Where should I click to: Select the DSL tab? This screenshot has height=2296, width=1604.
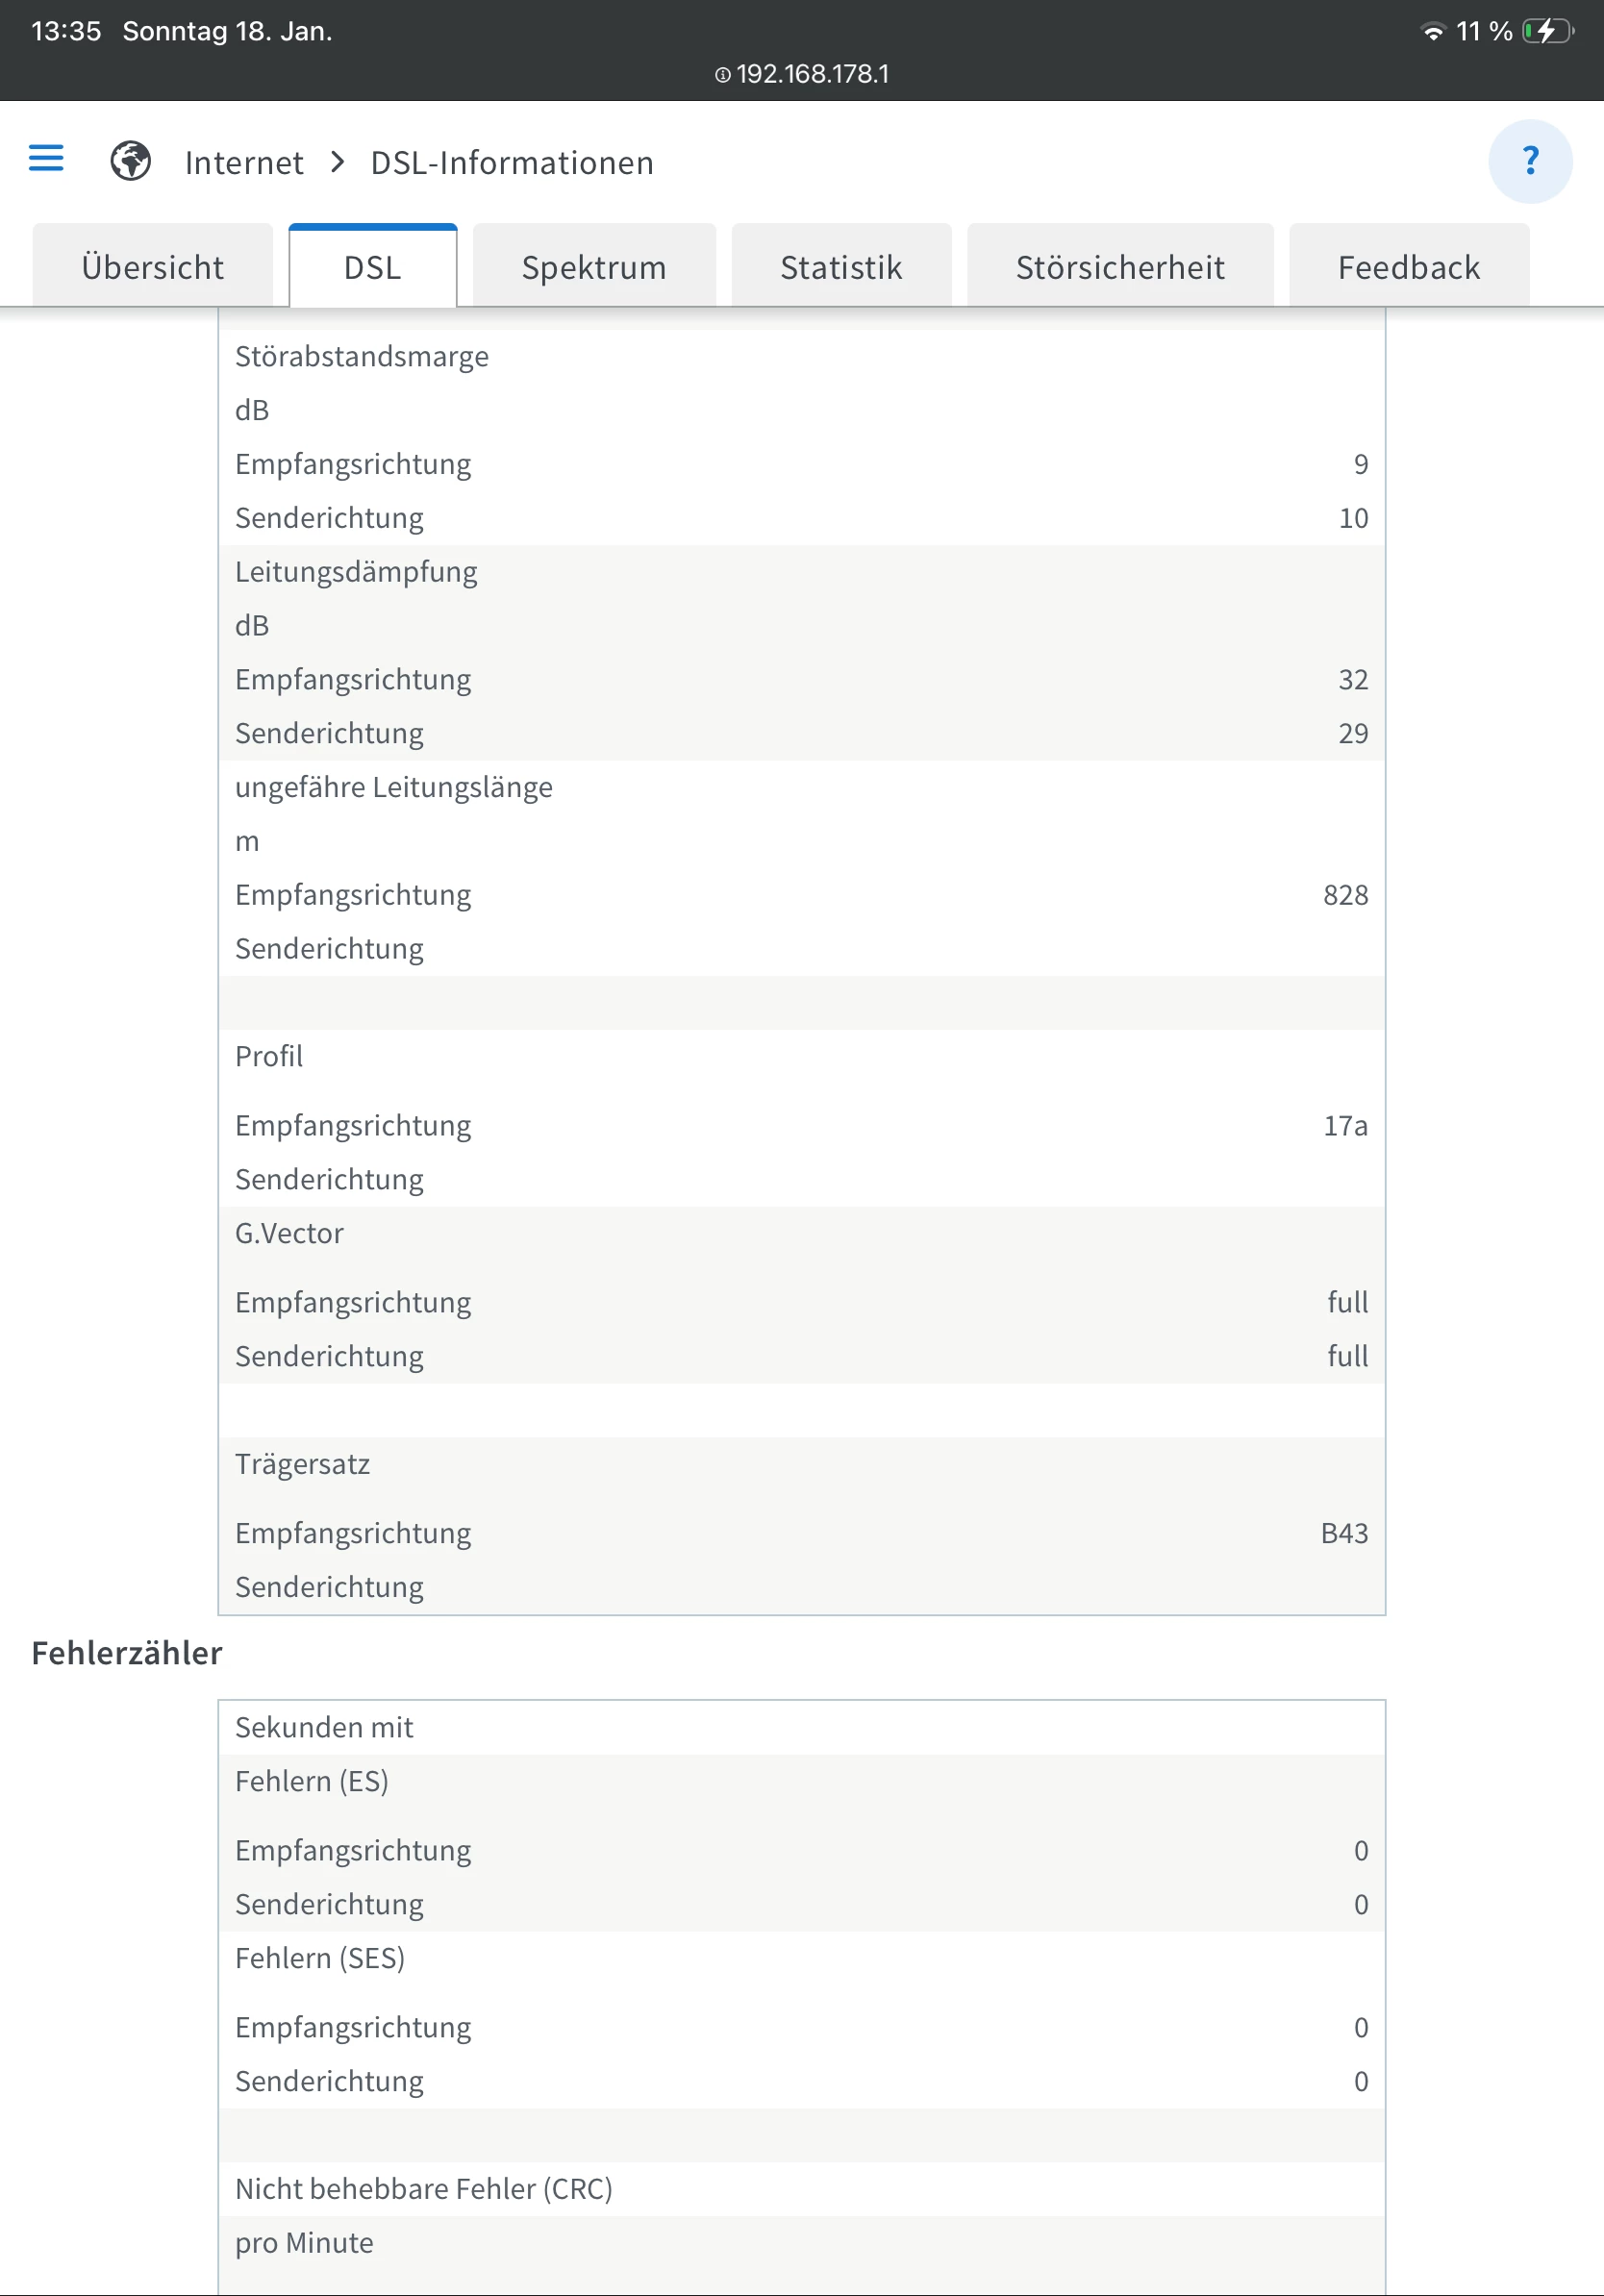click(x=373, y=267)
